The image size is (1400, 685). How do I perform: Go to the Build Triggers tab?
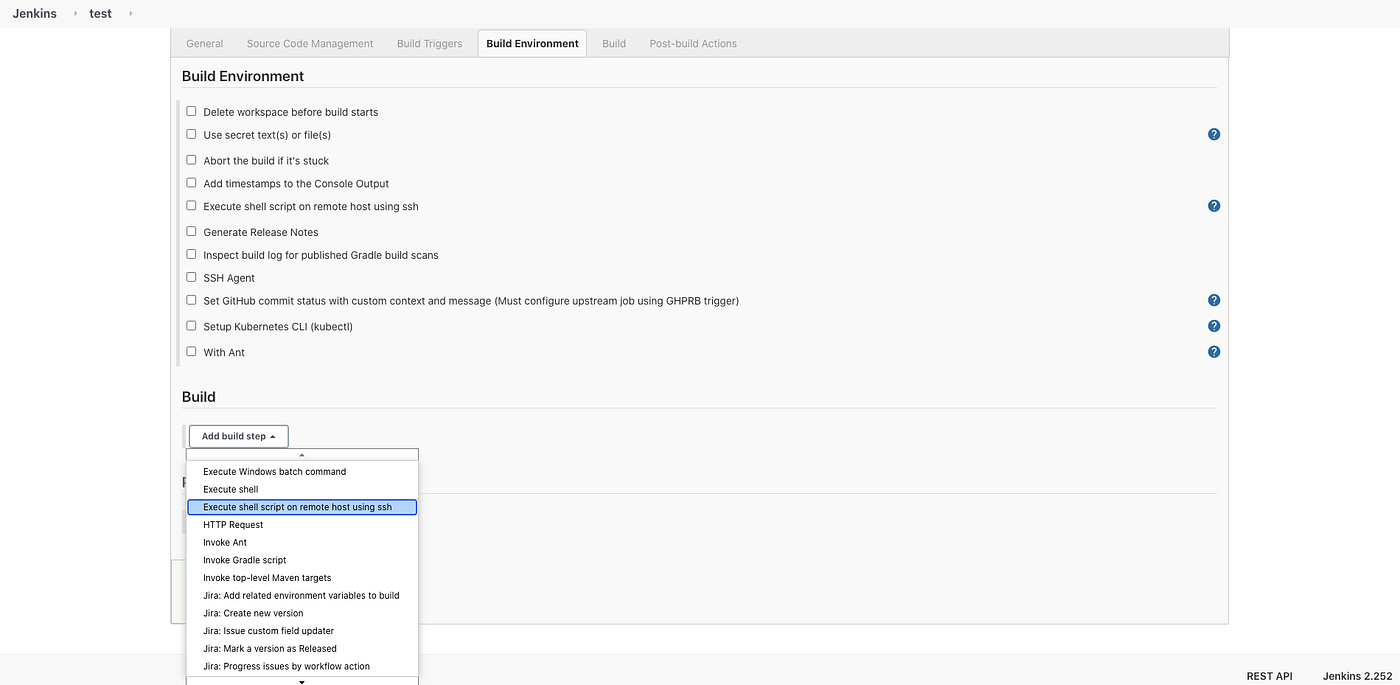pyautogui.click(x=429, y=43)
